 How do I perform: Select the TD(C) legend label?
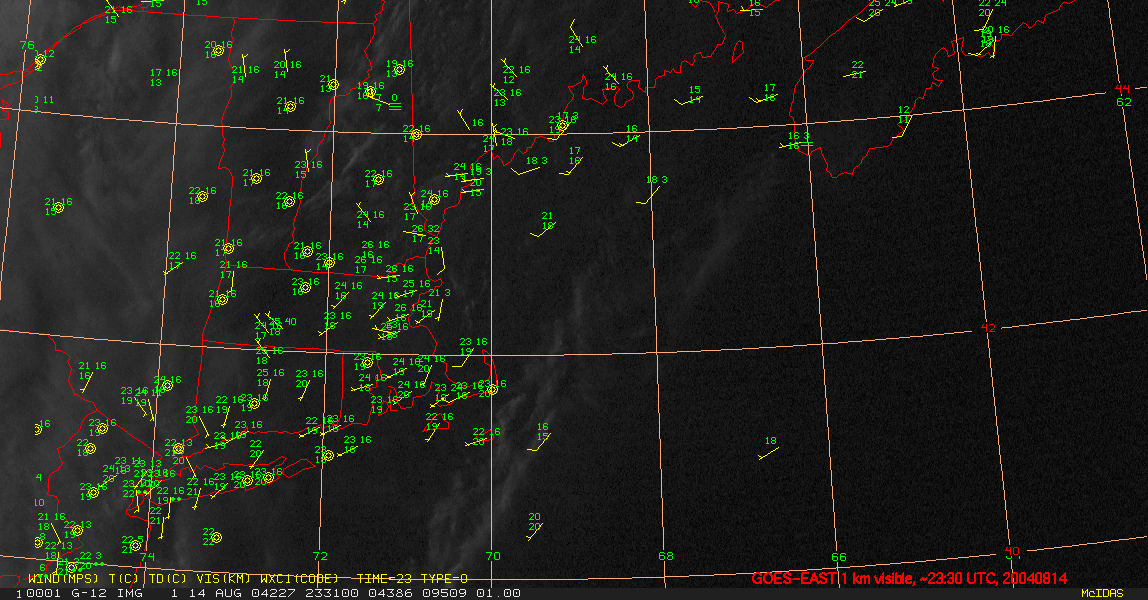click(x=167, y=579)
